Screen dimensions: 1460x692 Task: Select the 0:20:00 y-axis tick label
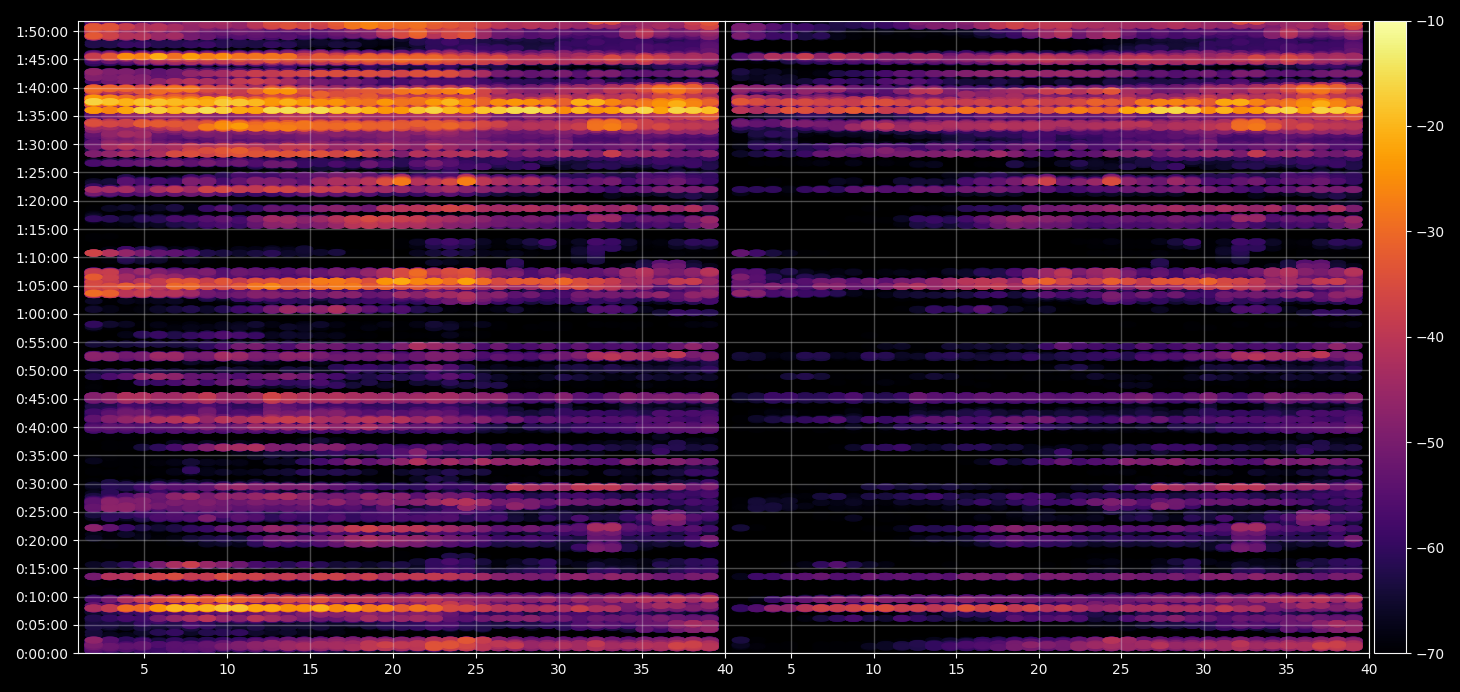[43, 541]
